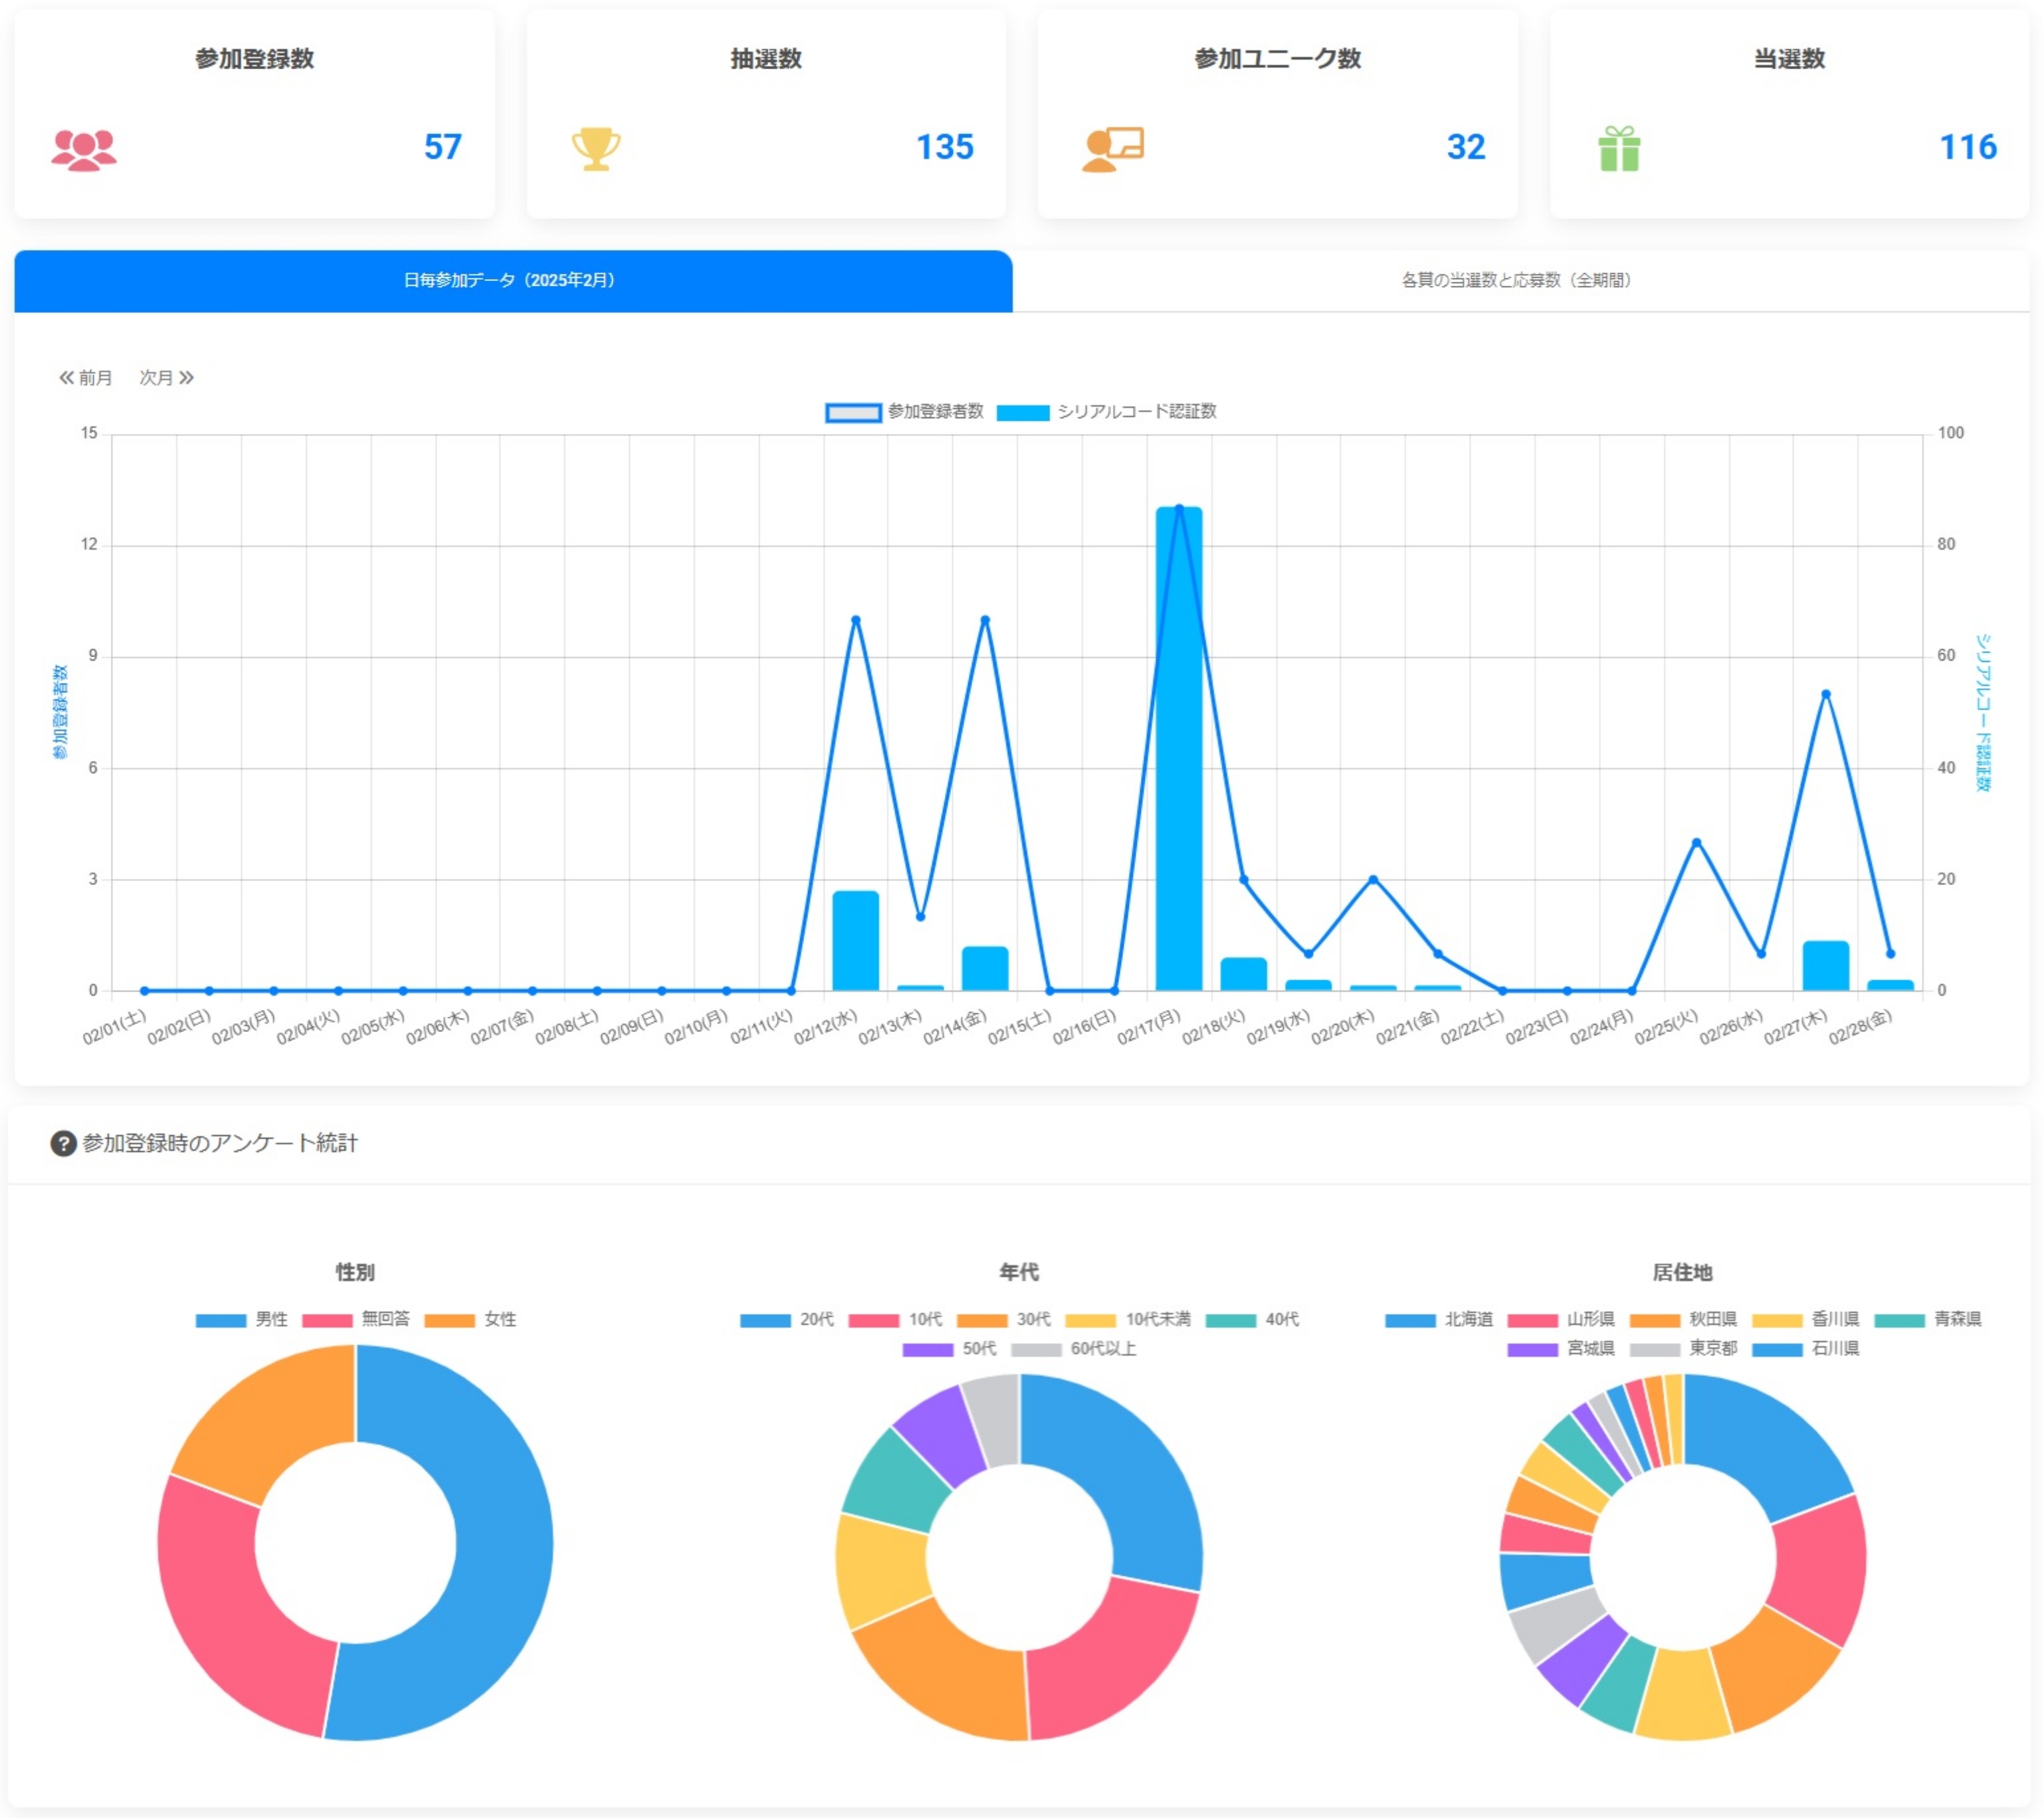Click the orange presenter icon for 参加ユニーク数
The height and width of the screenshot is (1818, 2044).
point(1112,149)
